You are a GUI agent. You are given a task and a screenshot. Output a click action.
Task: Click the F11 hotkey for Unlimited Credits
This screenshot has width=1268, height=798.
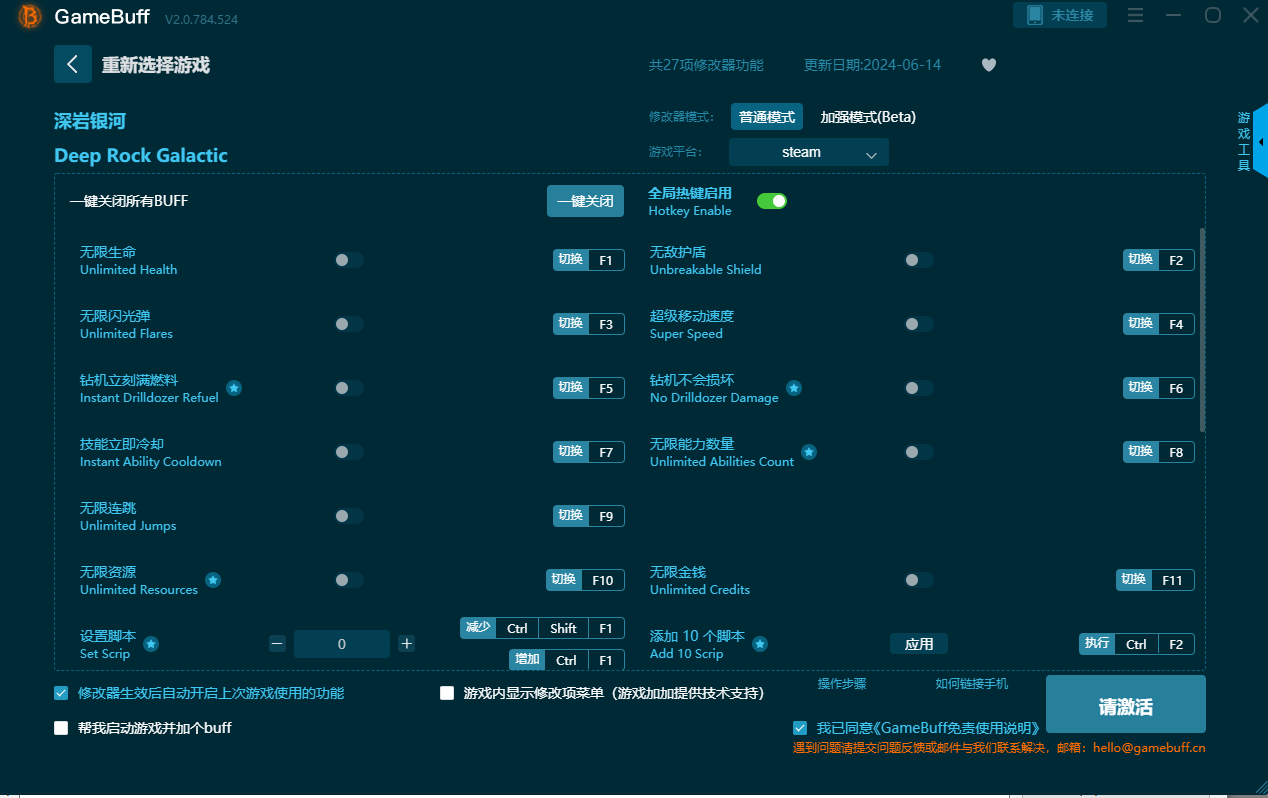pyautogui.click(x=1173, y=580)
